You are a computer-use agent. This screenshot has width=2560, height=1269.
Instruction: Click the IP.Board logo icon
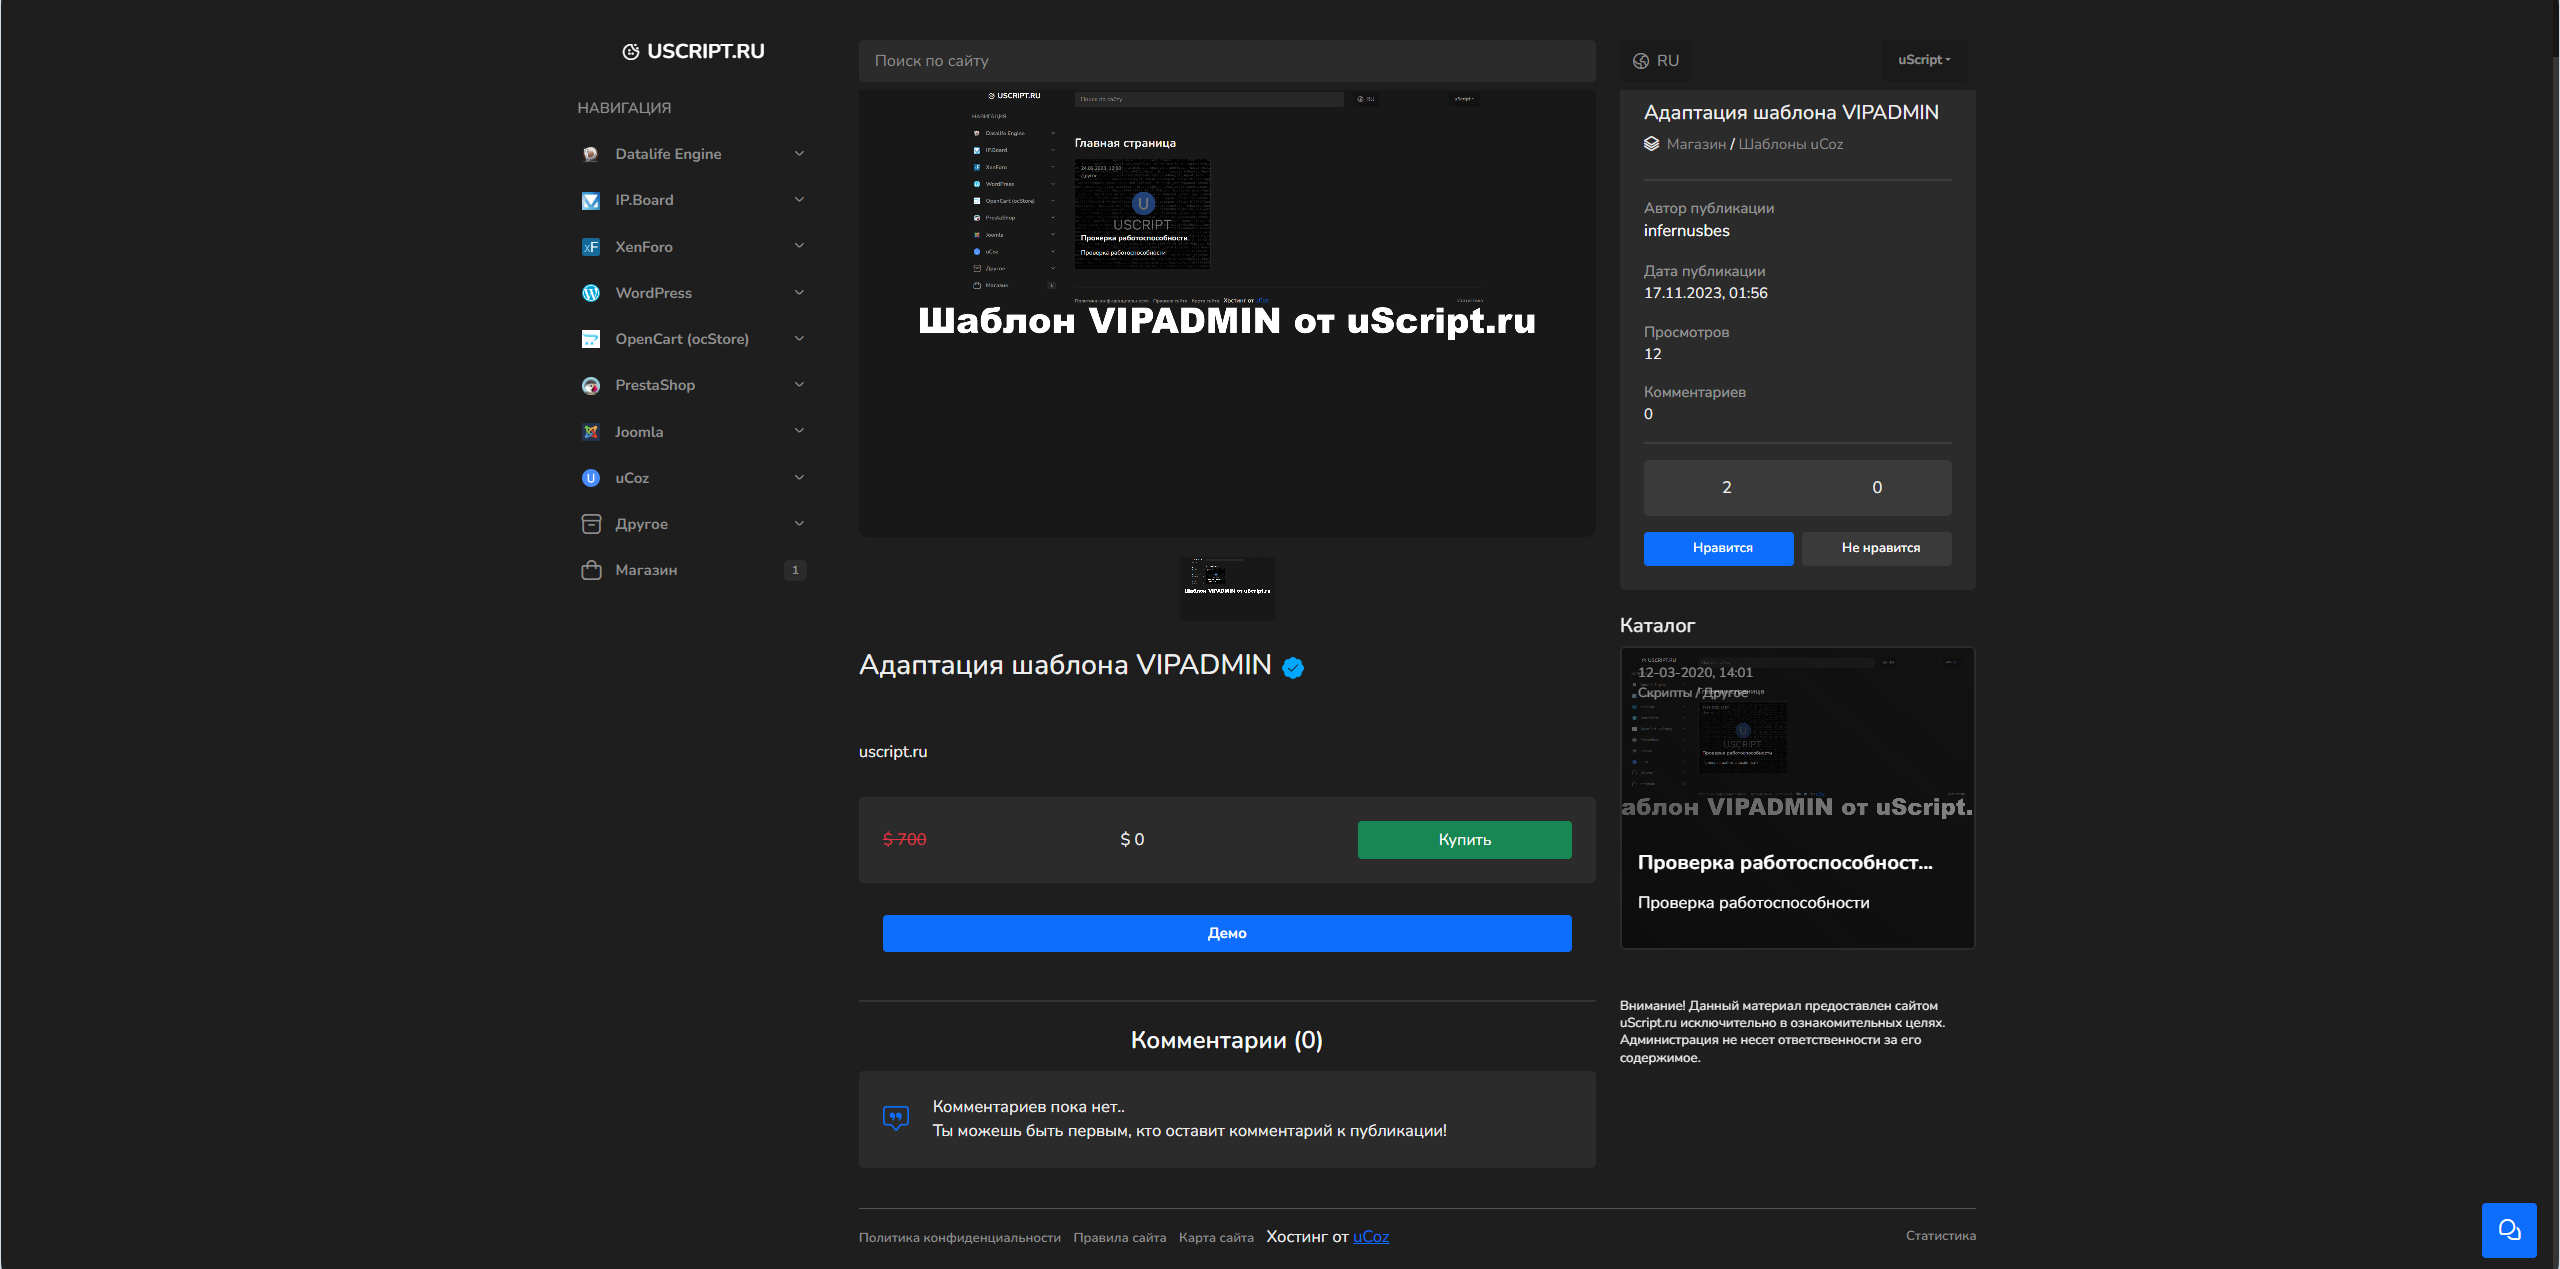tap(591, 201)
